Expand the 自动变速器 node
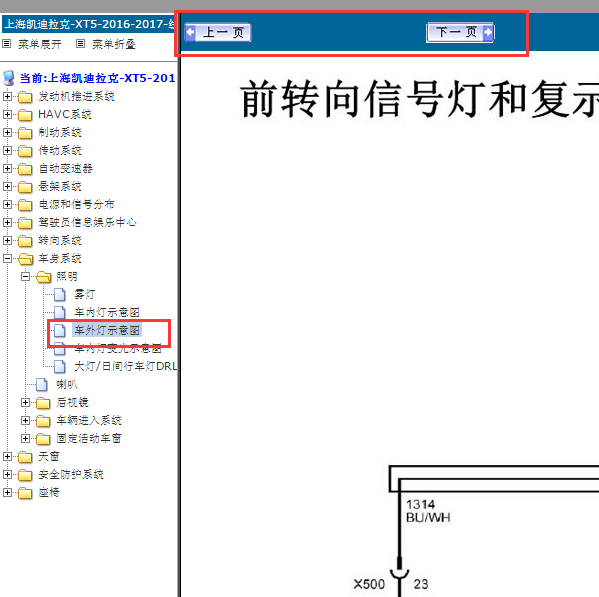The width and height of the screenshot is (599, 597). (x=7, y=168)
